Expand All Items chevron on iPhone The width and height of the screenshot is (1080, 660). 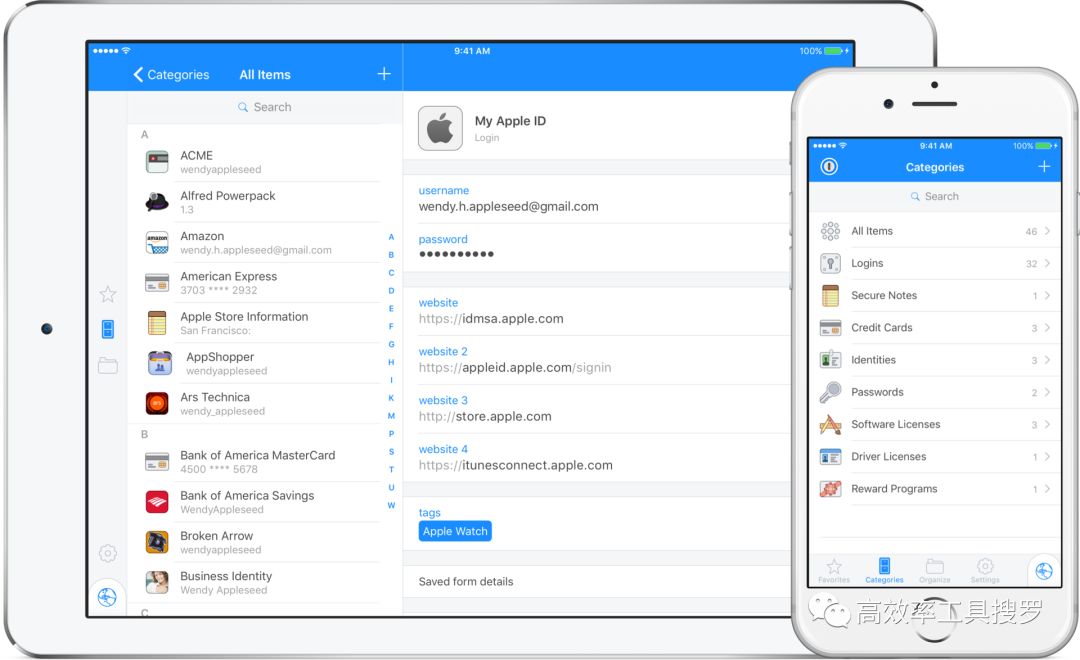click(1047, 231)
